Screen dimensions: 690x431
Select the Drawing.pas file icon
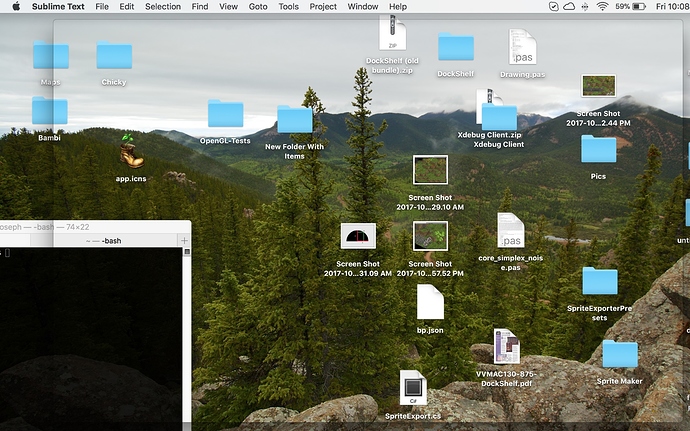522,47
